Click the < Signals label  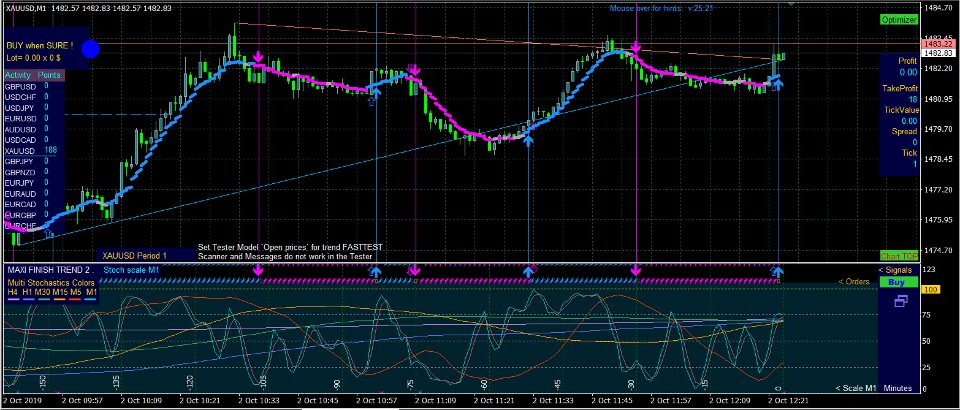click(x=896, y=270)
